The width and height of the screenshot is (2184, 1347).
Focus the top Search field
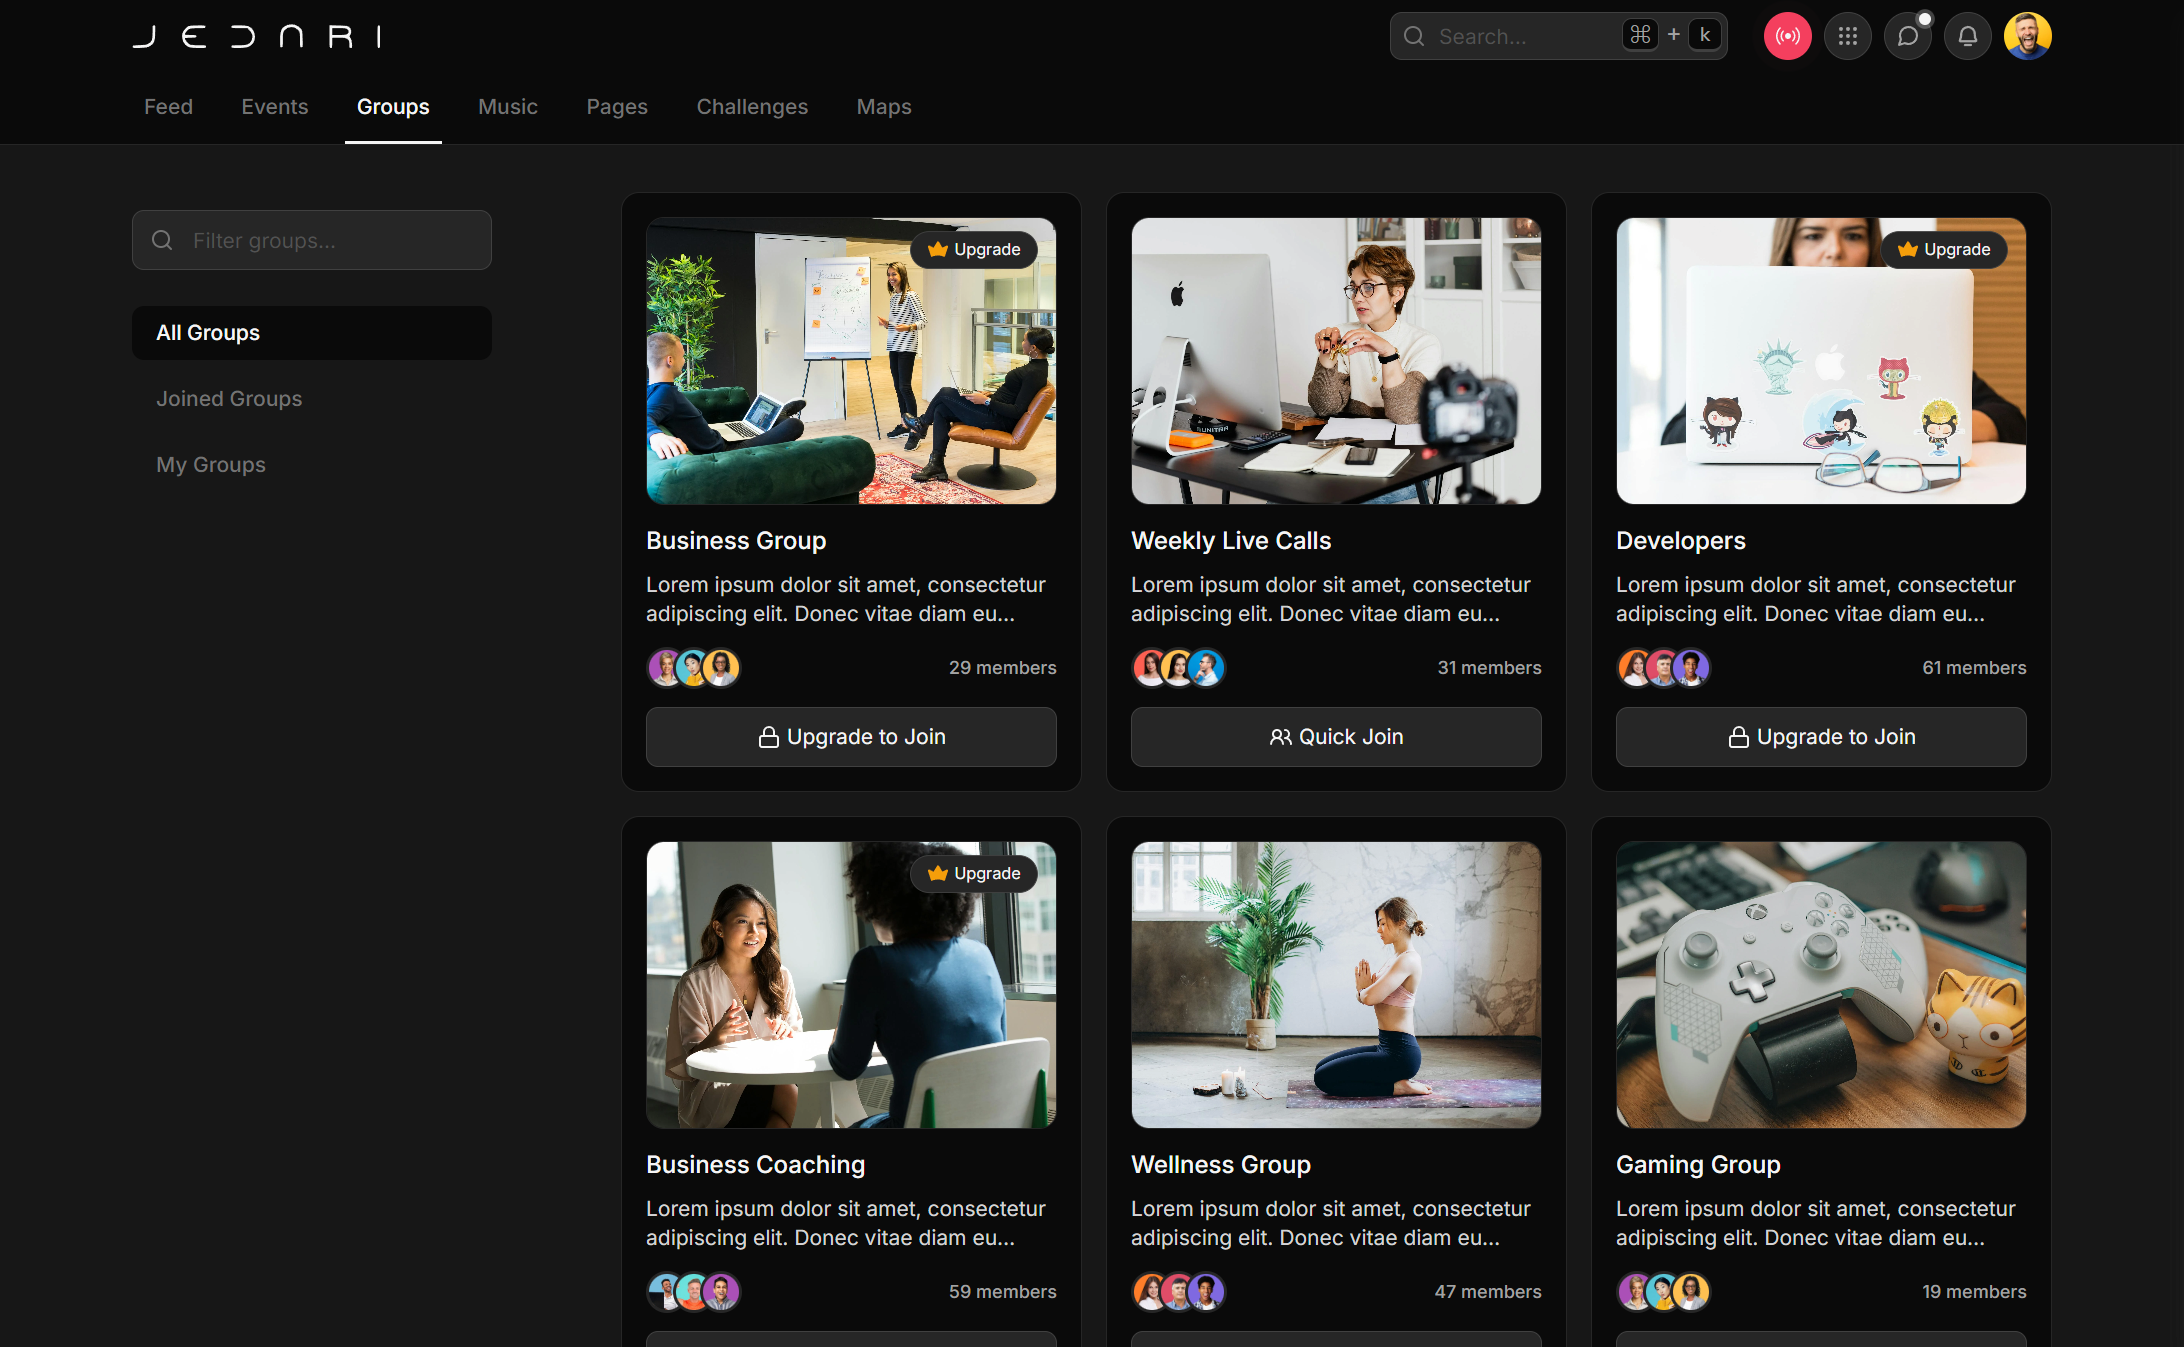click(x=1558, y=36)
